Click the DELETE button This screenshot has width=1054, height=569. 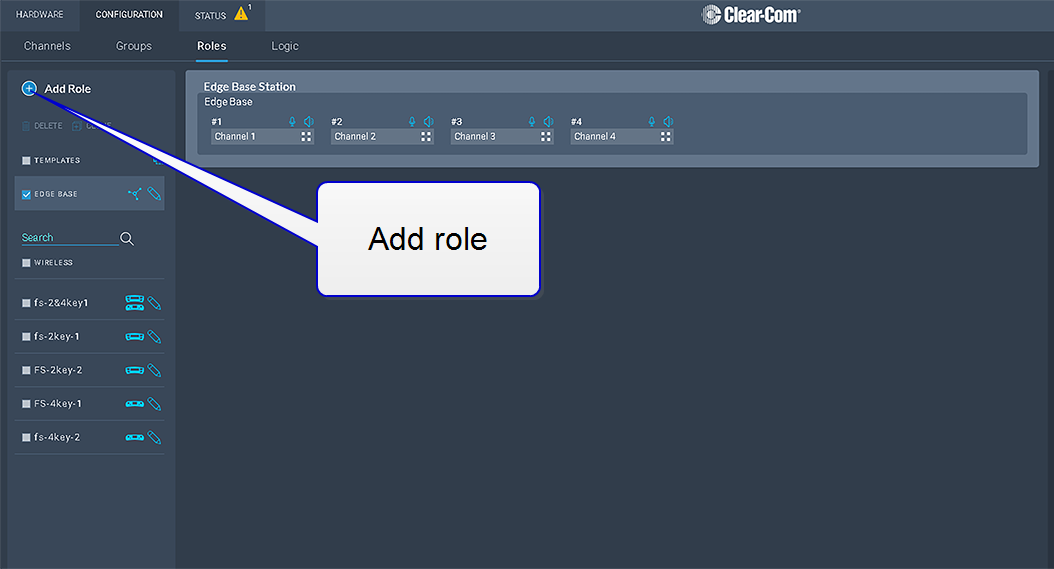[x=42, y=126]
